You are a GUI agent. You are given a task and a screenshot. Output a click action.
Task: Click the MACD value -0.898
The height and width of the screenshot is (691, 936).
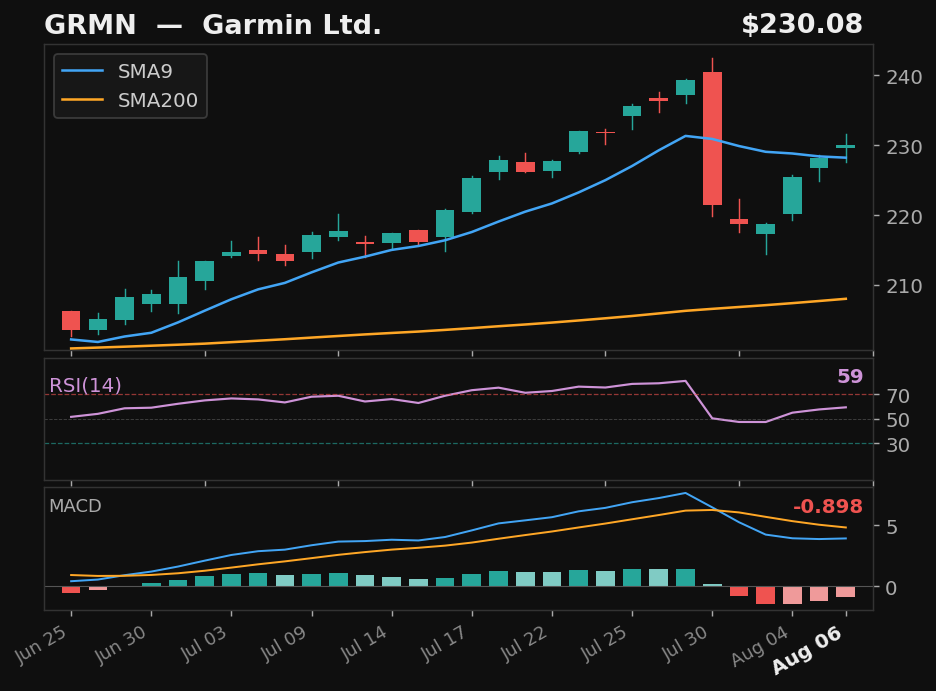tap(828, 507)
